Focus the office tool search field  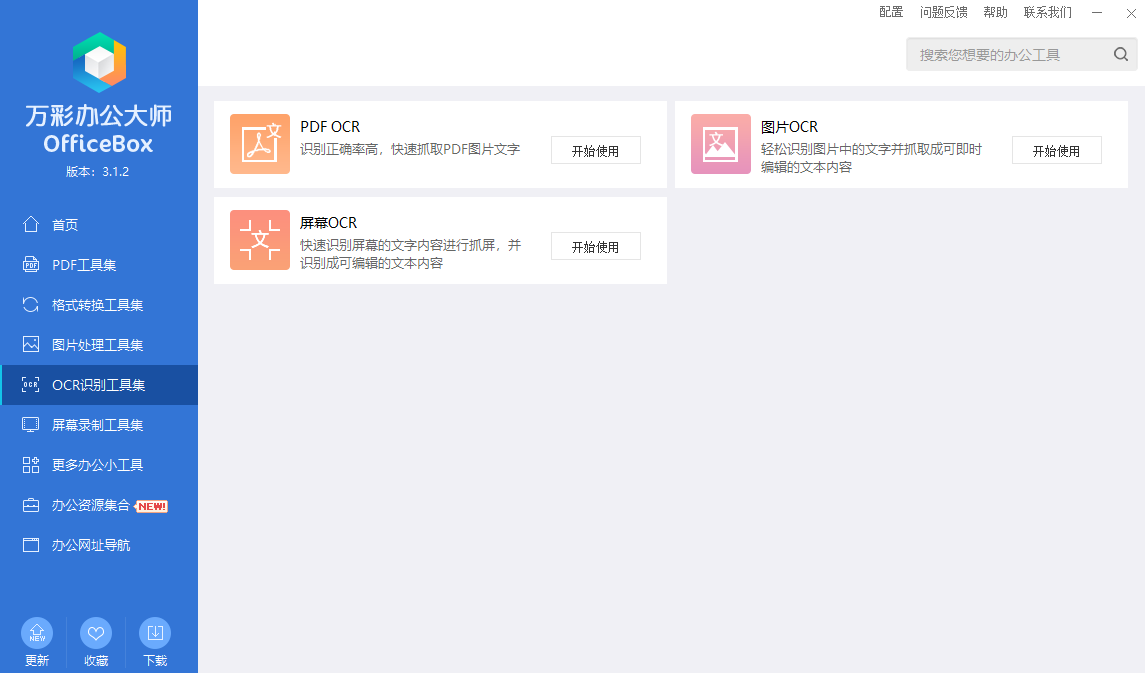tap(1008, 55)
